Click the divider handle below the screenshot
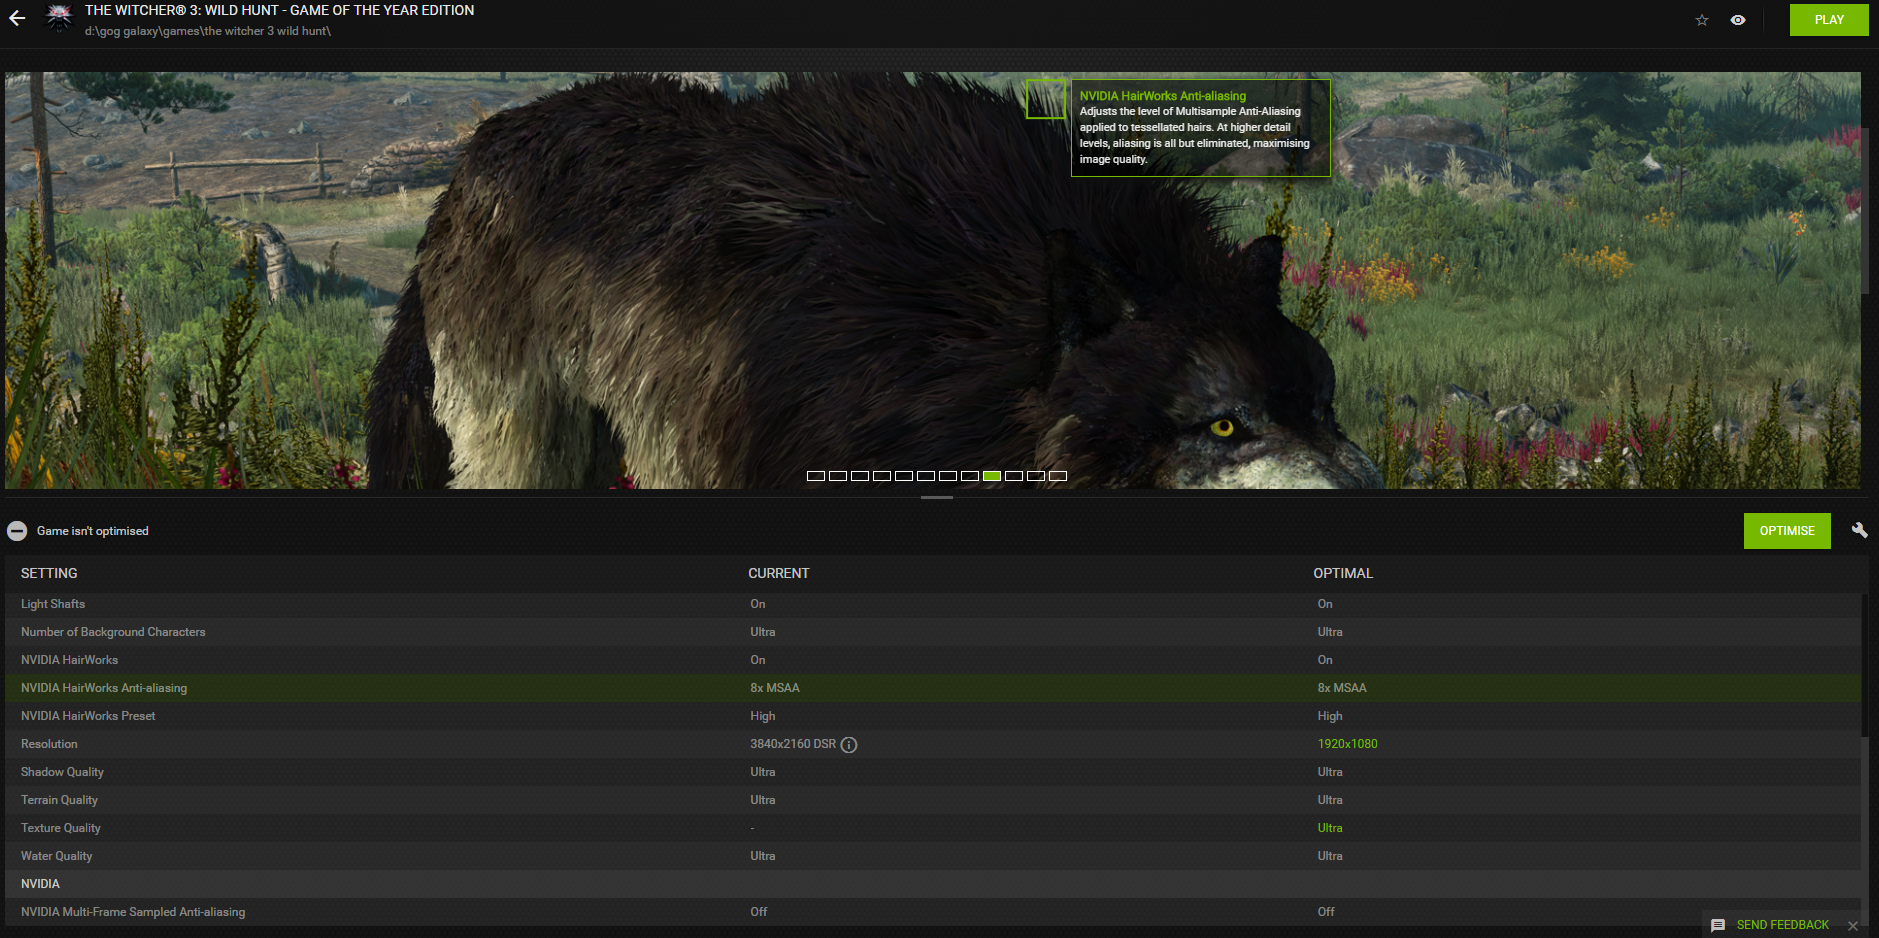1879x938 pixels. click(937, 497)
